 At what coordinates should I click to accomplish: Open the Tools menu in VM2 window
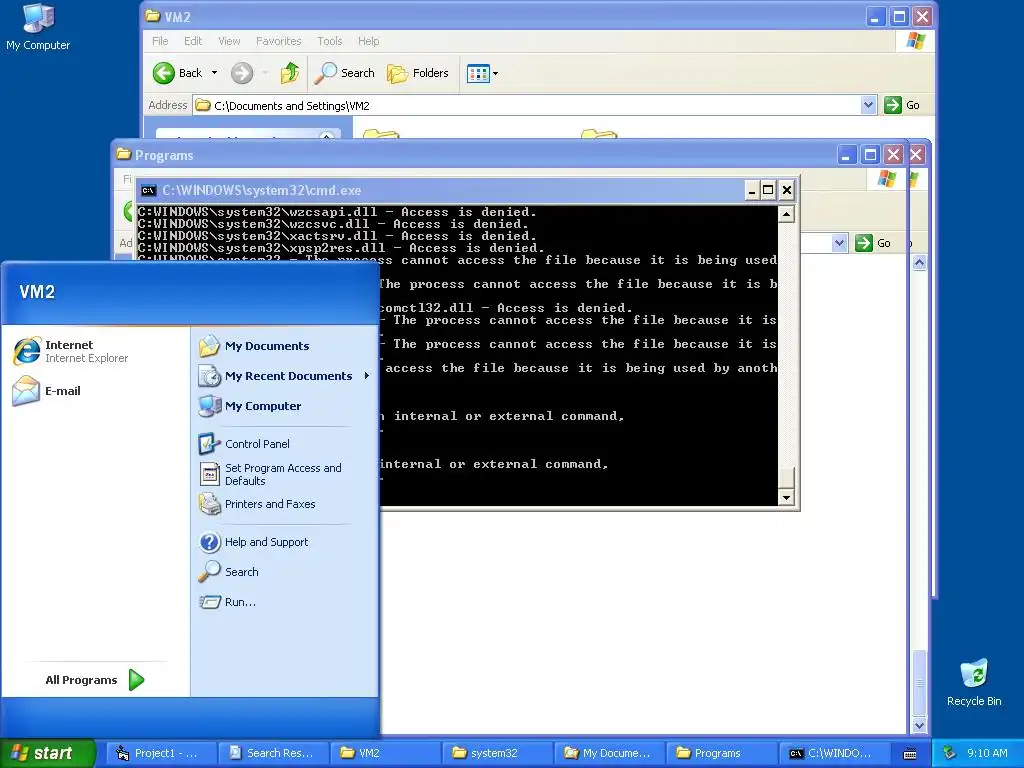330,41
